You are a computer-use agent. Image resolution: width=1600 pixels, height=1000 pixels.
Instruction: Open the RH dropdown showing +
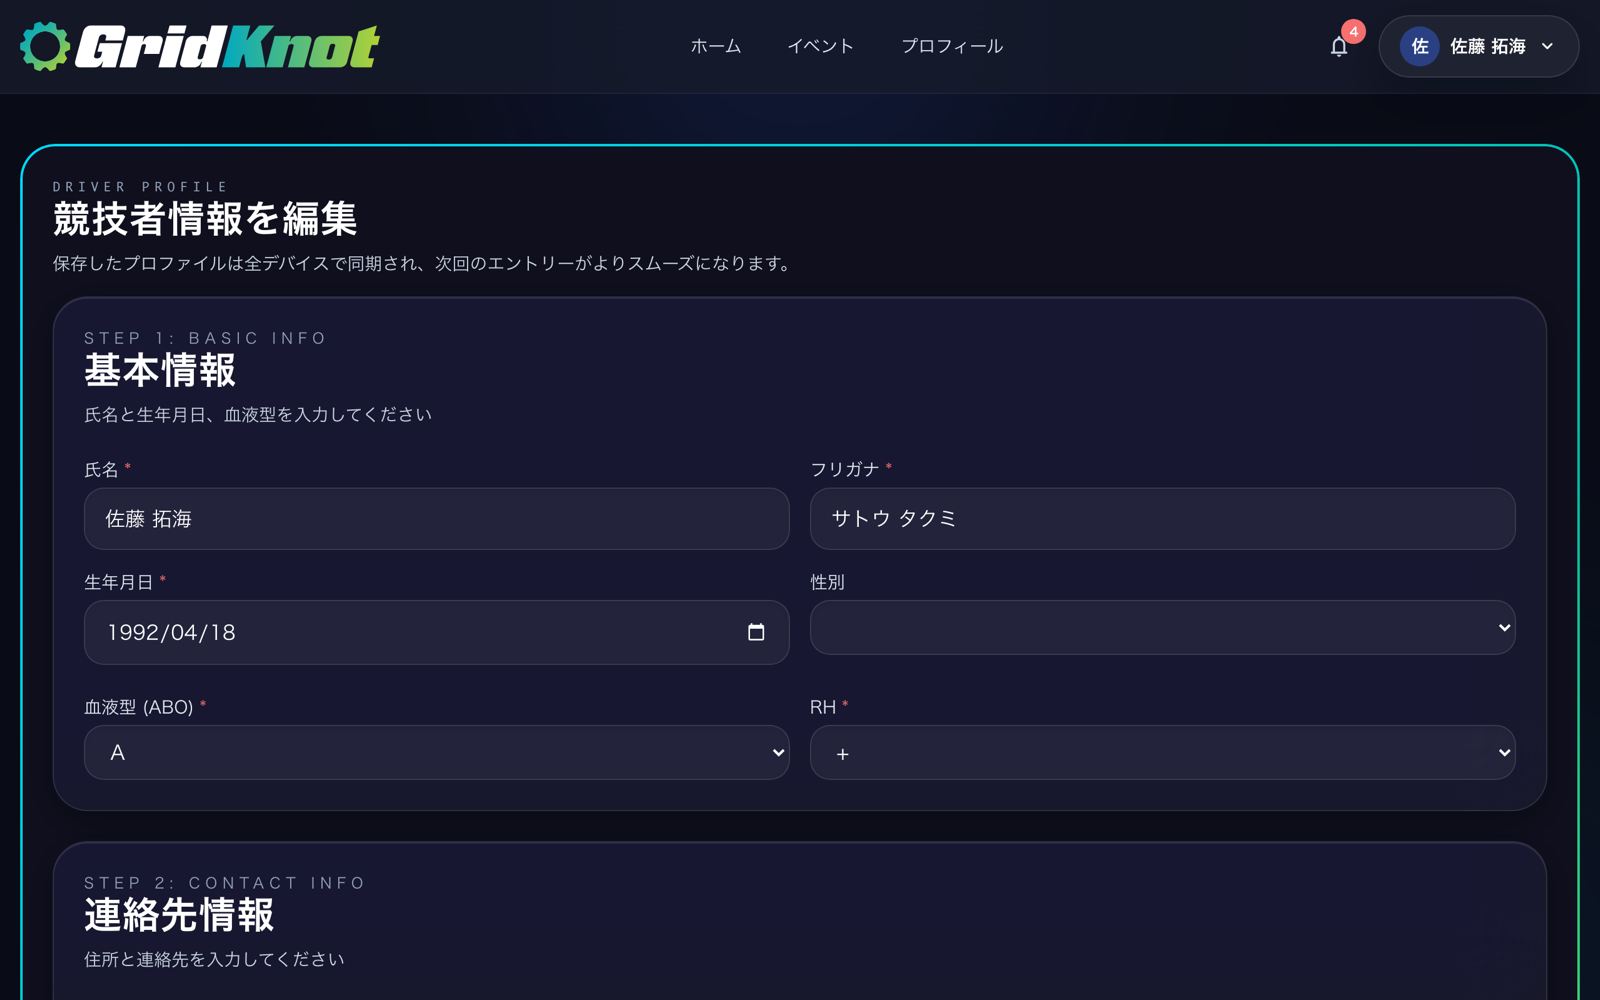(x=1162, y=752)
